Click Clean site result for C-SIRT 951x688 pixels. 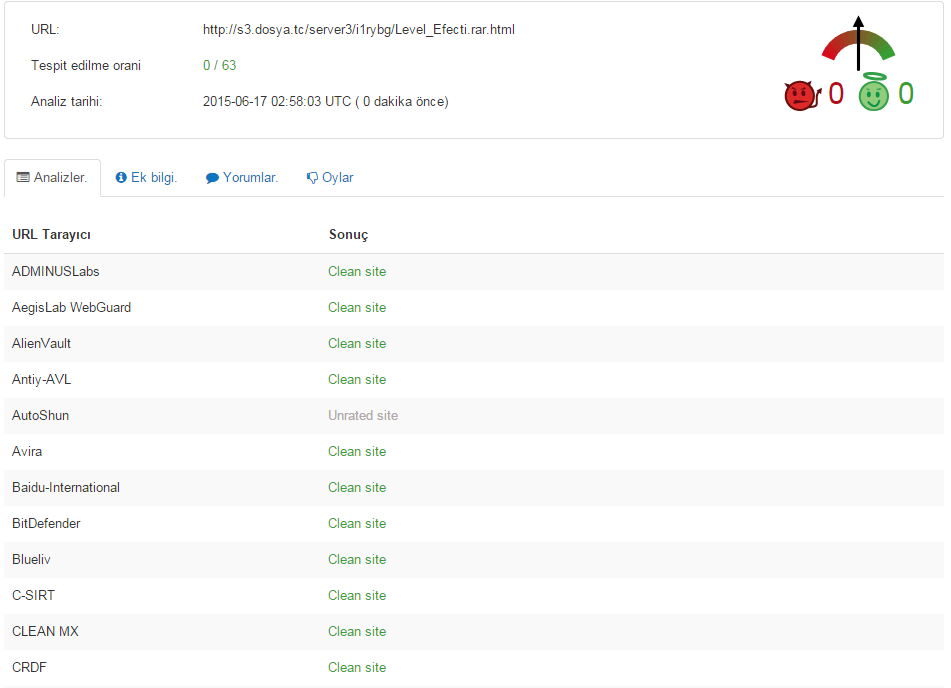357,595
